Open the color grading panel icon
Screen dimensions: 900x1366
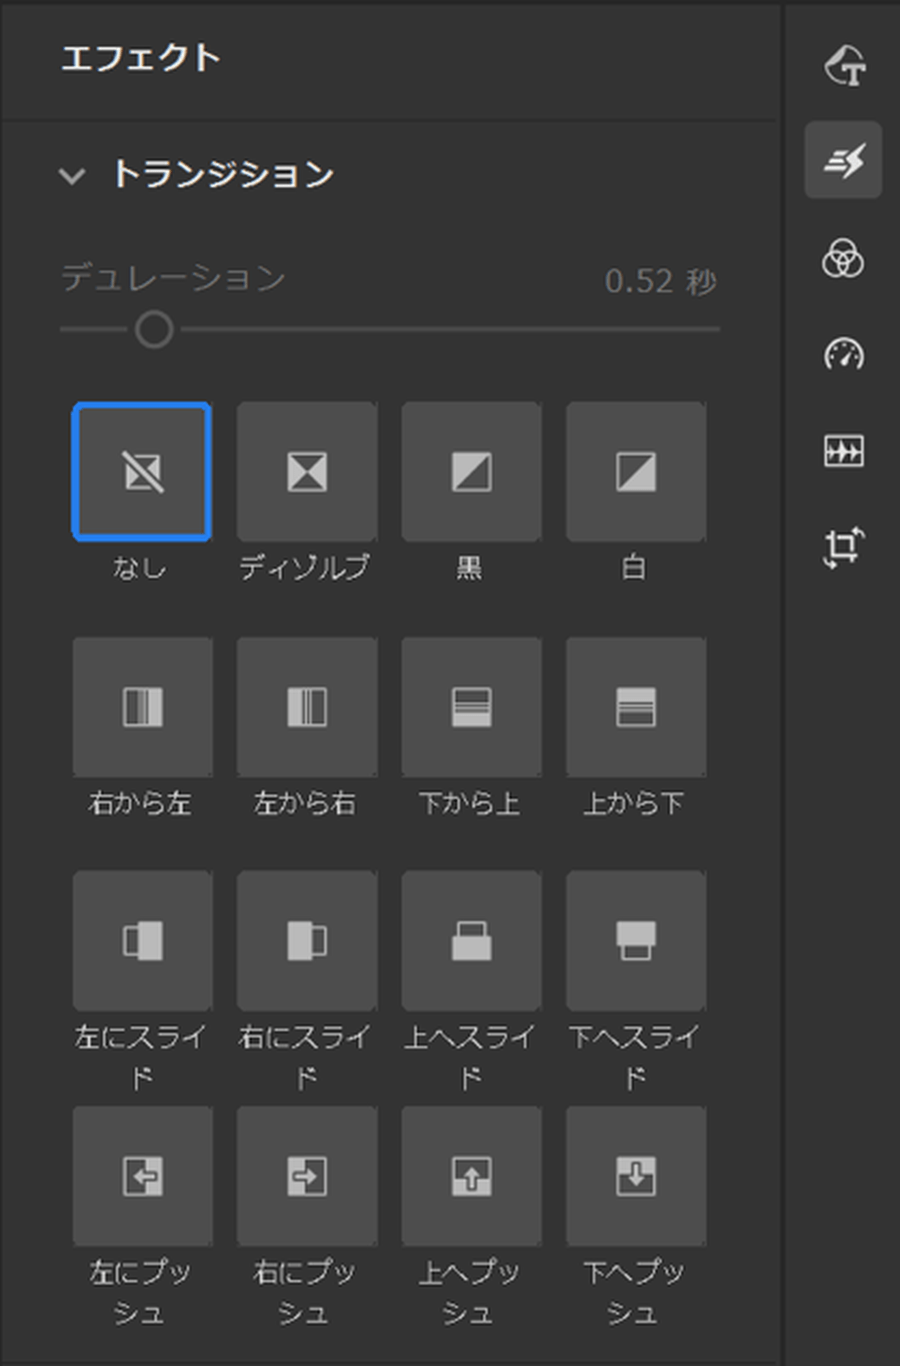pos(843,258)
